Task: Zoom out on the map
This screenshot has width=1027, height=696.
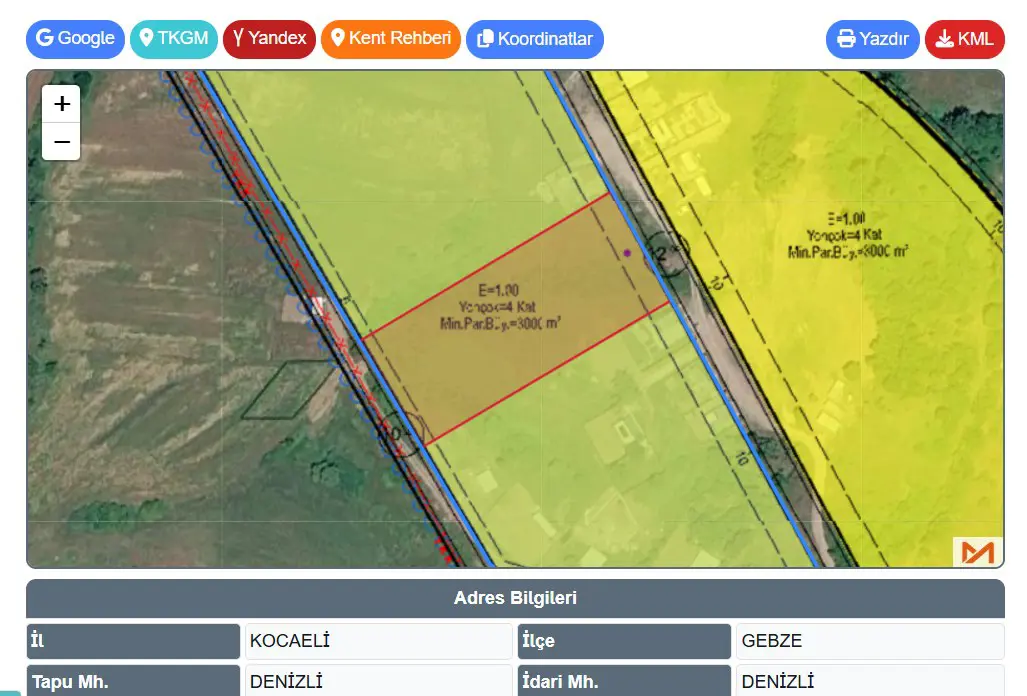Action: pyautogui.click(x=62, y=141)
